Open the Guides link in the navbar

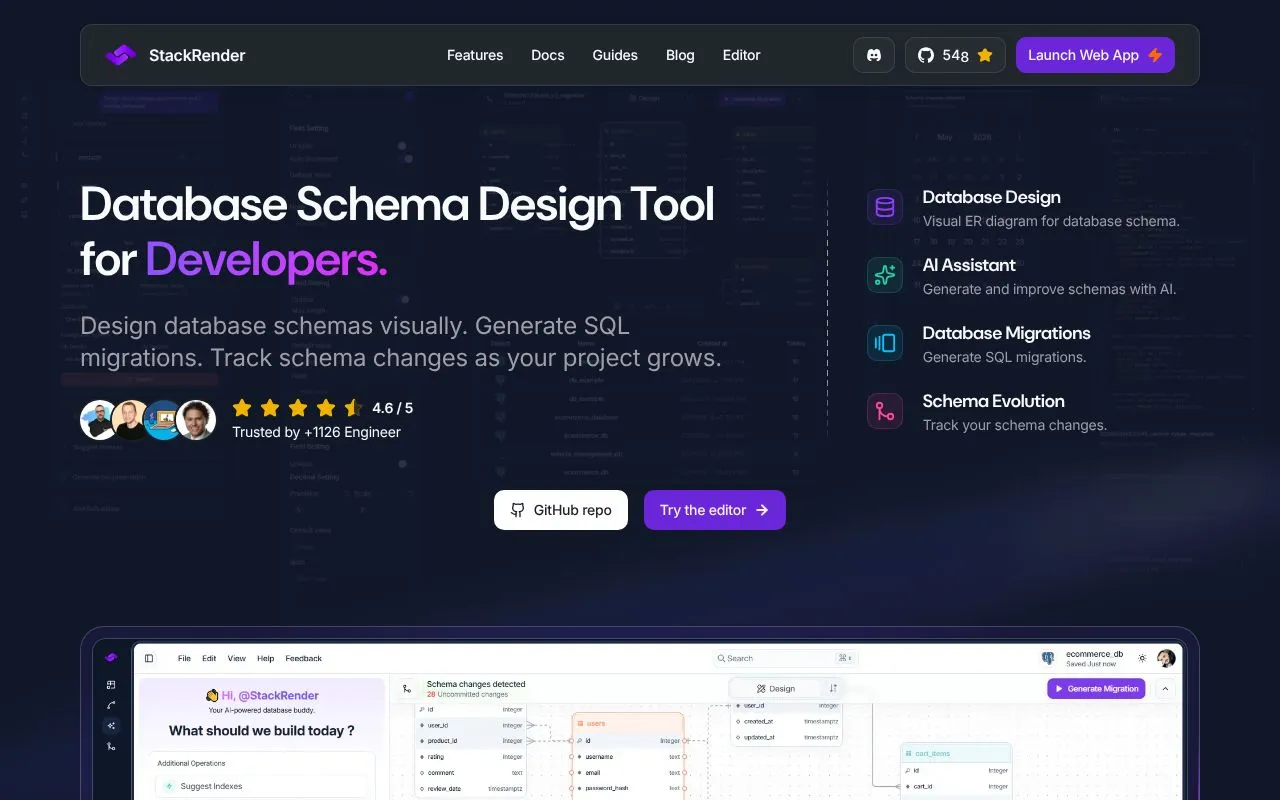click(x=615, y=55)
